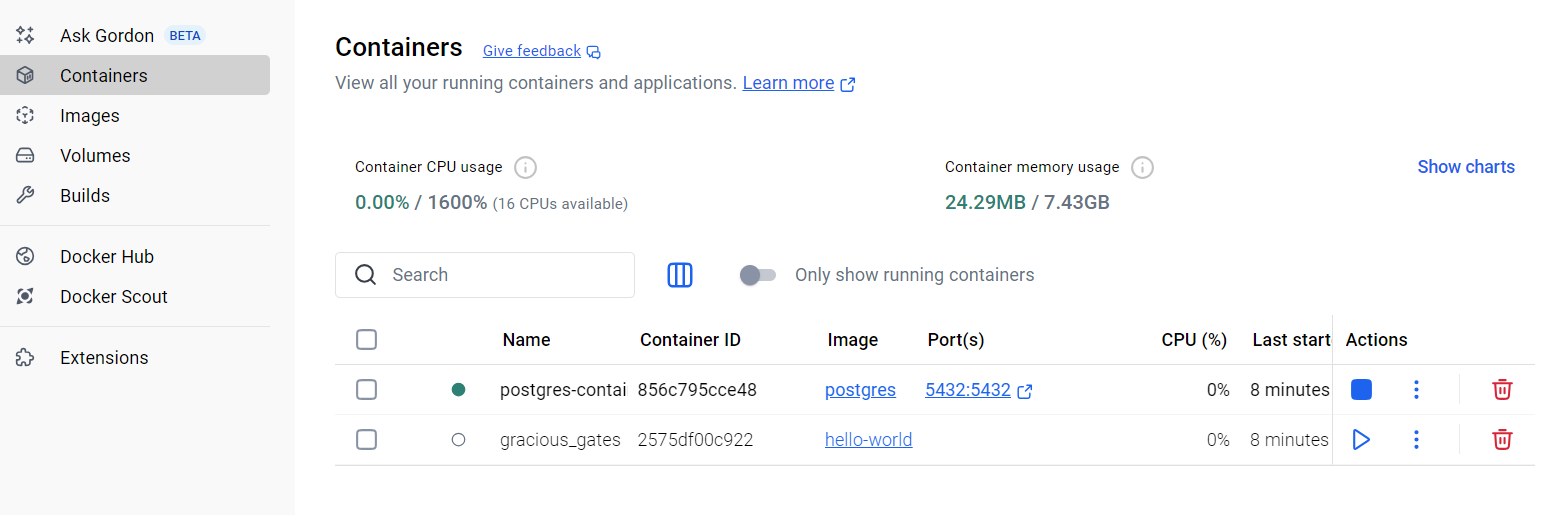Check the postgres-container row checkbox
This screenshot has width=1559, height=515.
pos(367,390)
